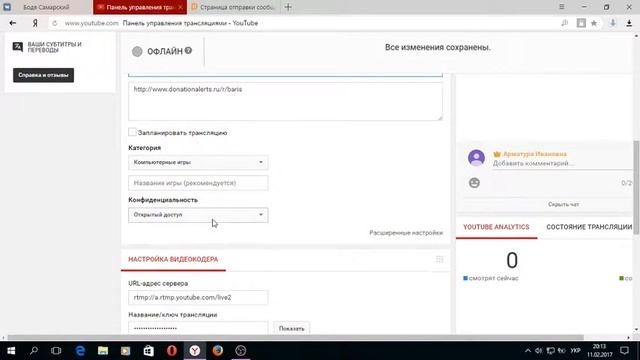Open the Конфиденциальность dropdown Открытый доступ
This screenshot has height=360, width=640.
coord(198,215)
